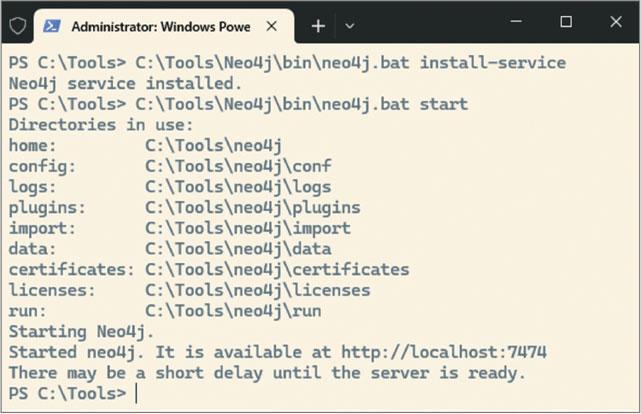Click empty title bar area beside dropdown
The height and width of the screenshot is (414, 641).
coord(430,22)
